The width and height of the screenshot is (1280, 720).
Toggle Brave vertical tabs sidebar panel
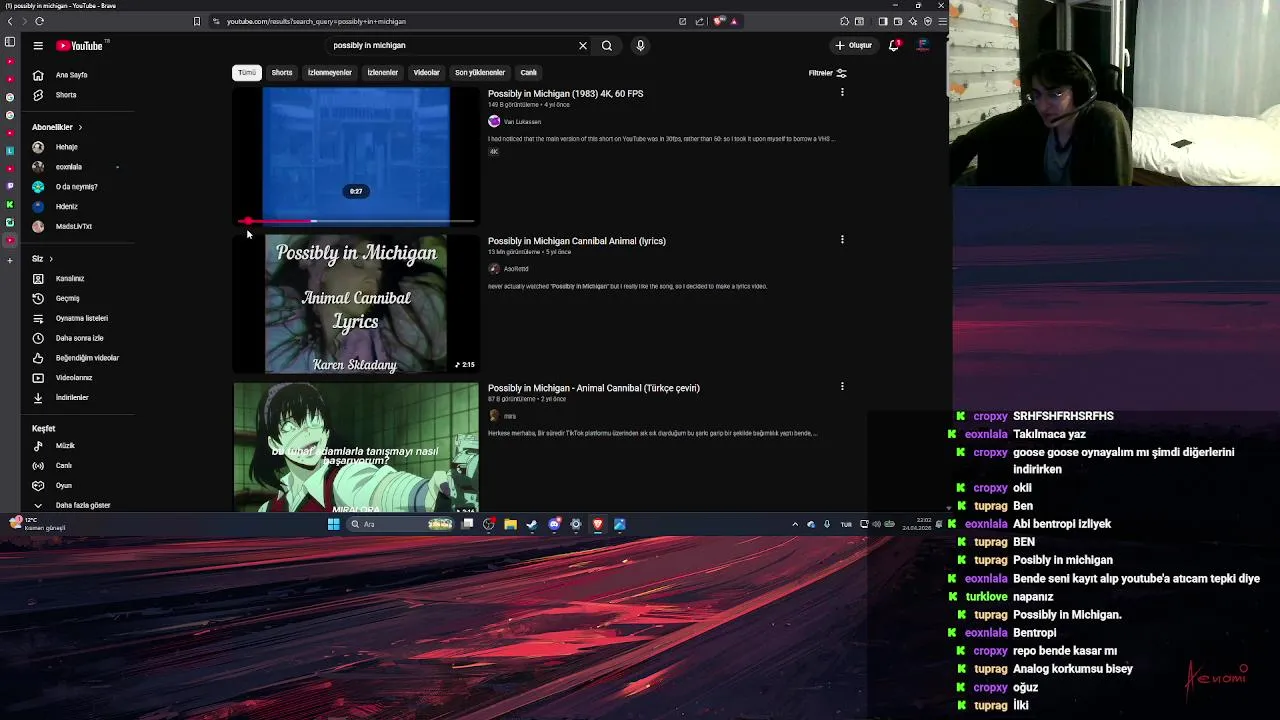tap(10, 42)
